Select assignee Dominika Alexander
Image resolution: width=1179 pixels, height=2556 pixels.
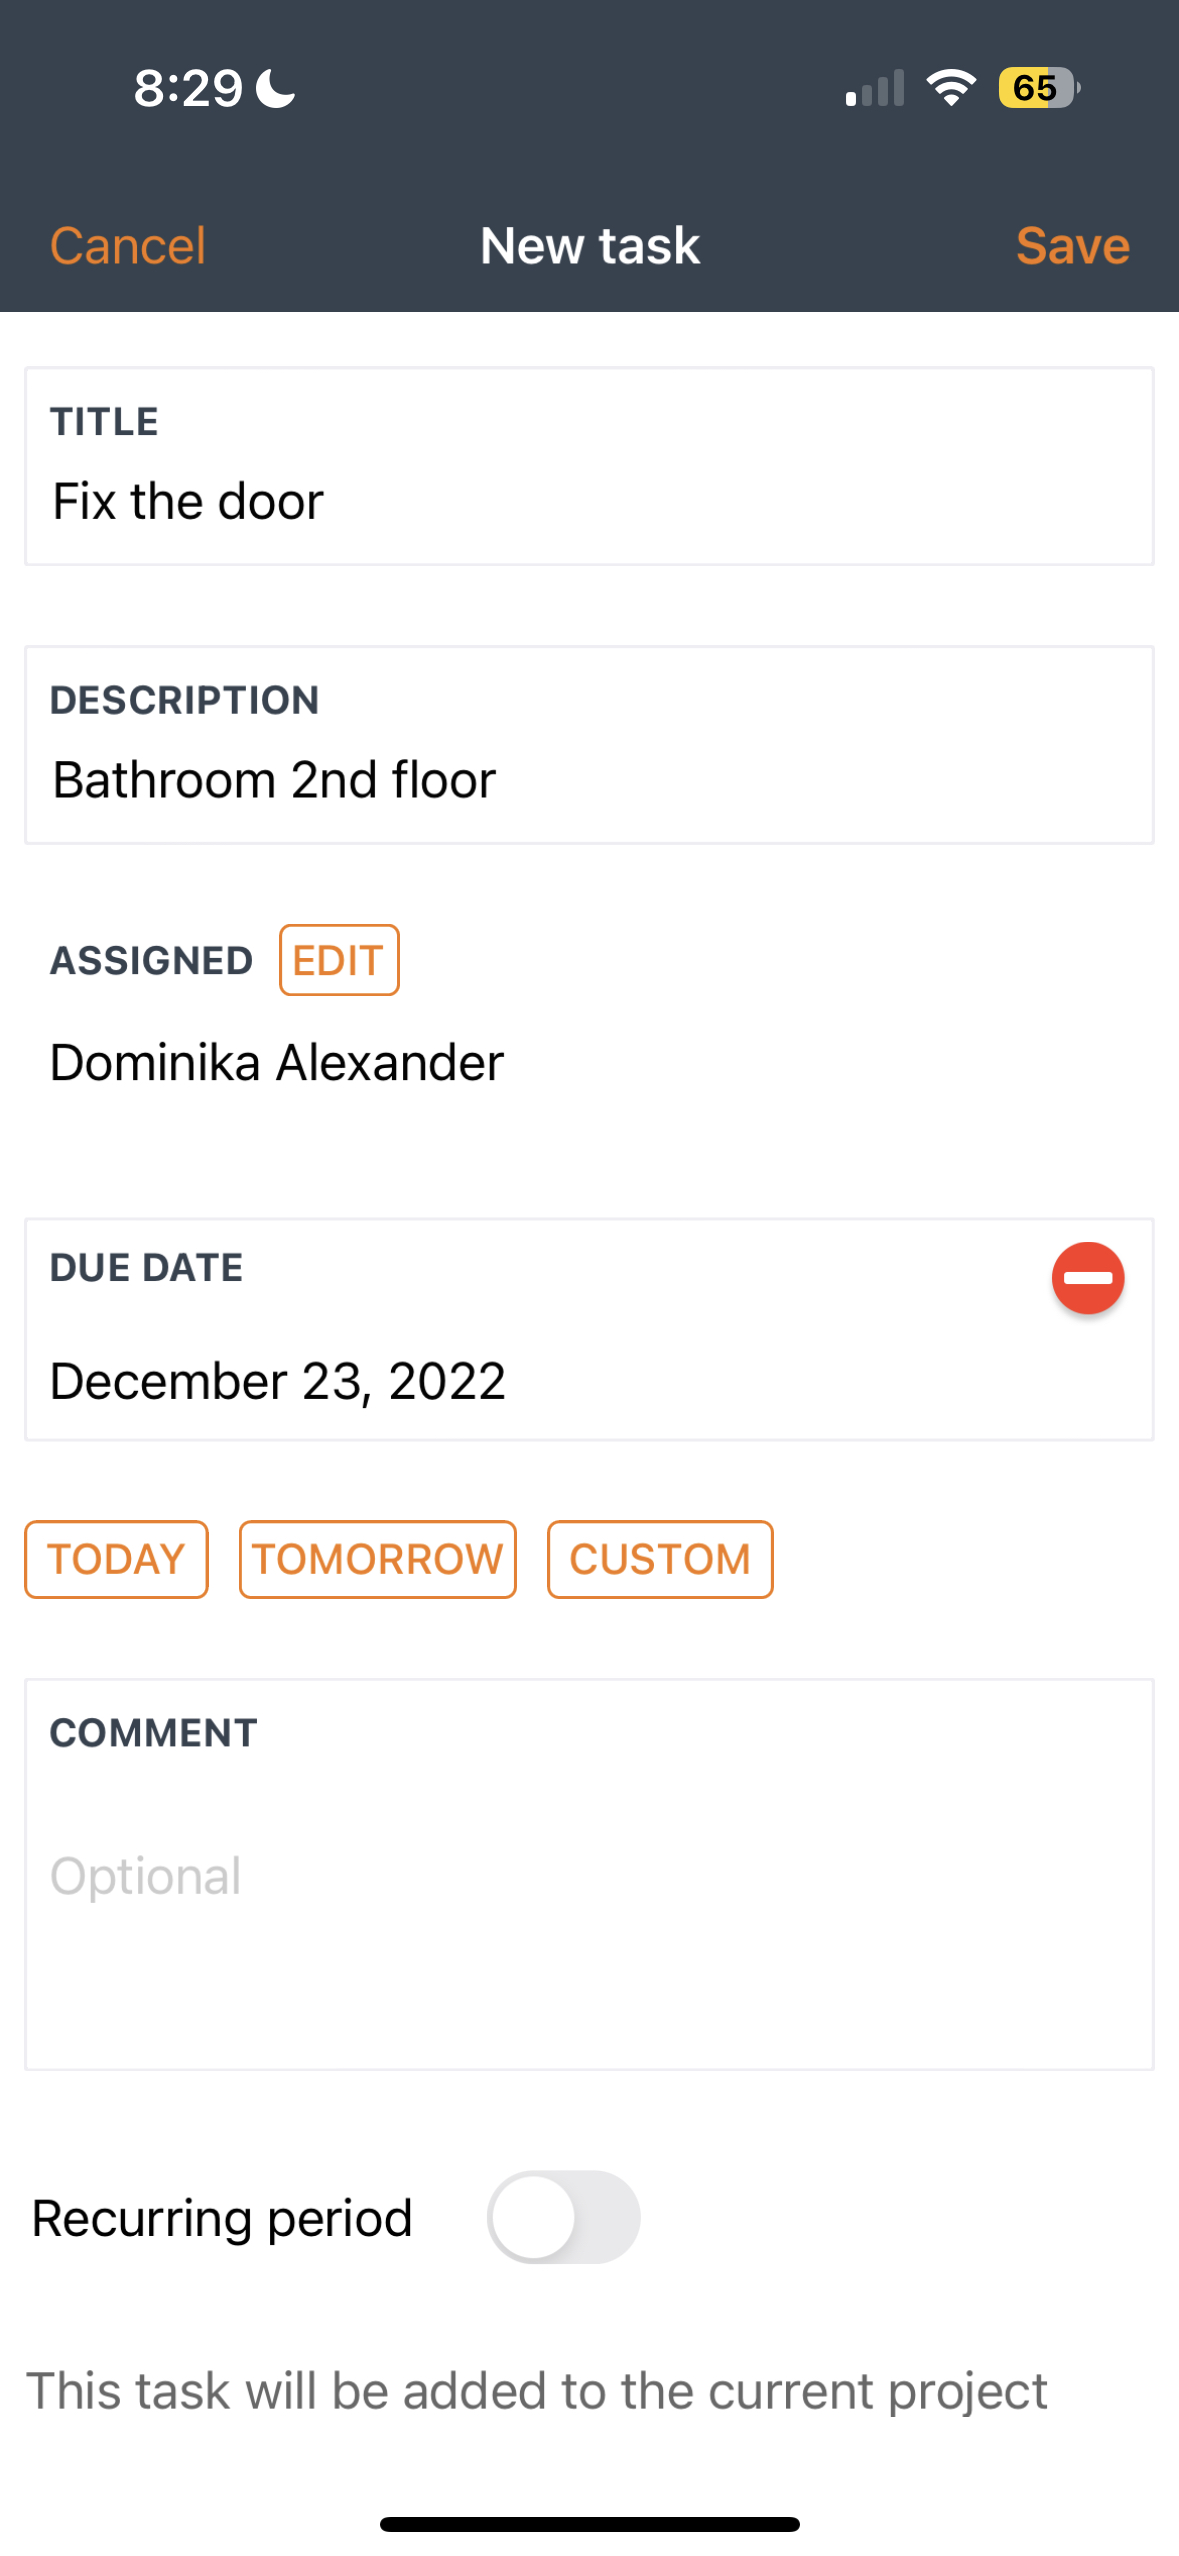[x=277, y=1062]
